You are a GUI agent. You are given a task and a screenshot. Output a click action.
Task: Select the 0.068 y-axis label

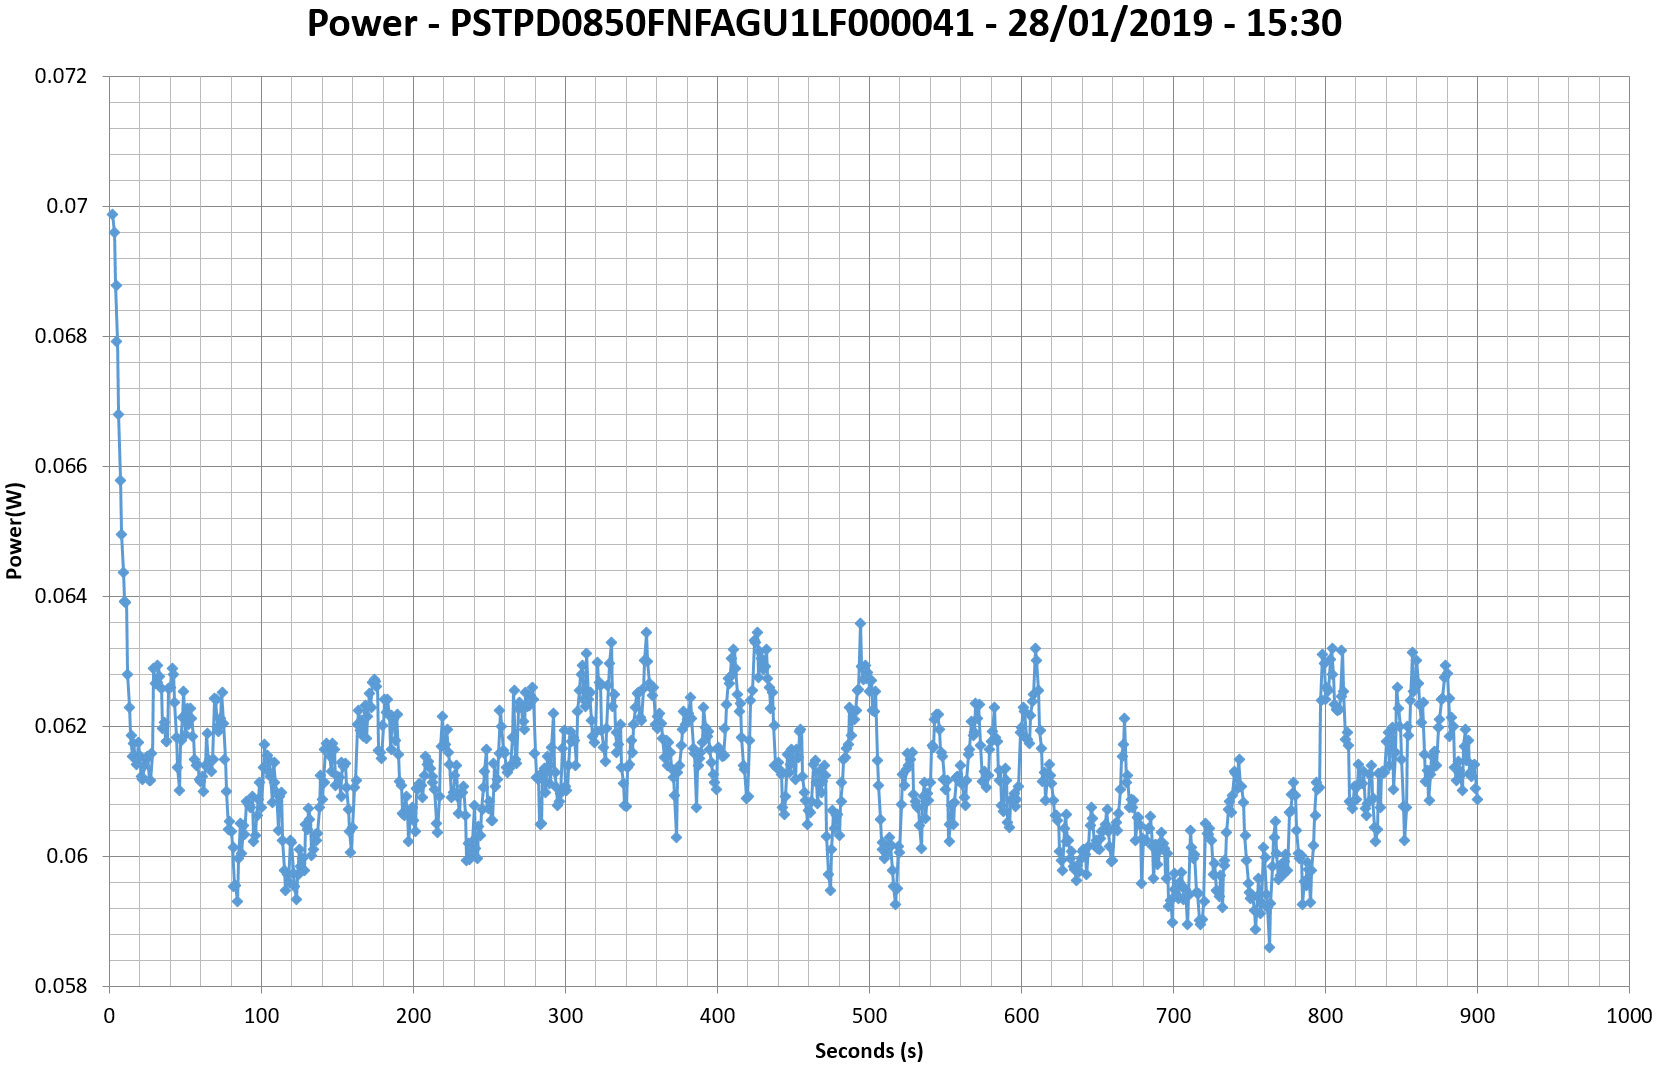click(61, 336)
